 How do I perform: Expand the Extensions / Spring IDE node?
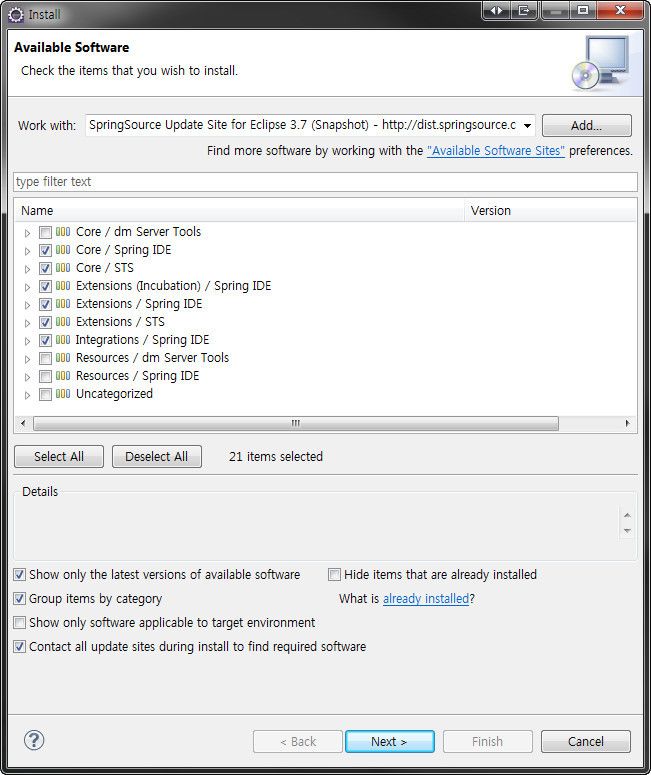pos(28,305)
